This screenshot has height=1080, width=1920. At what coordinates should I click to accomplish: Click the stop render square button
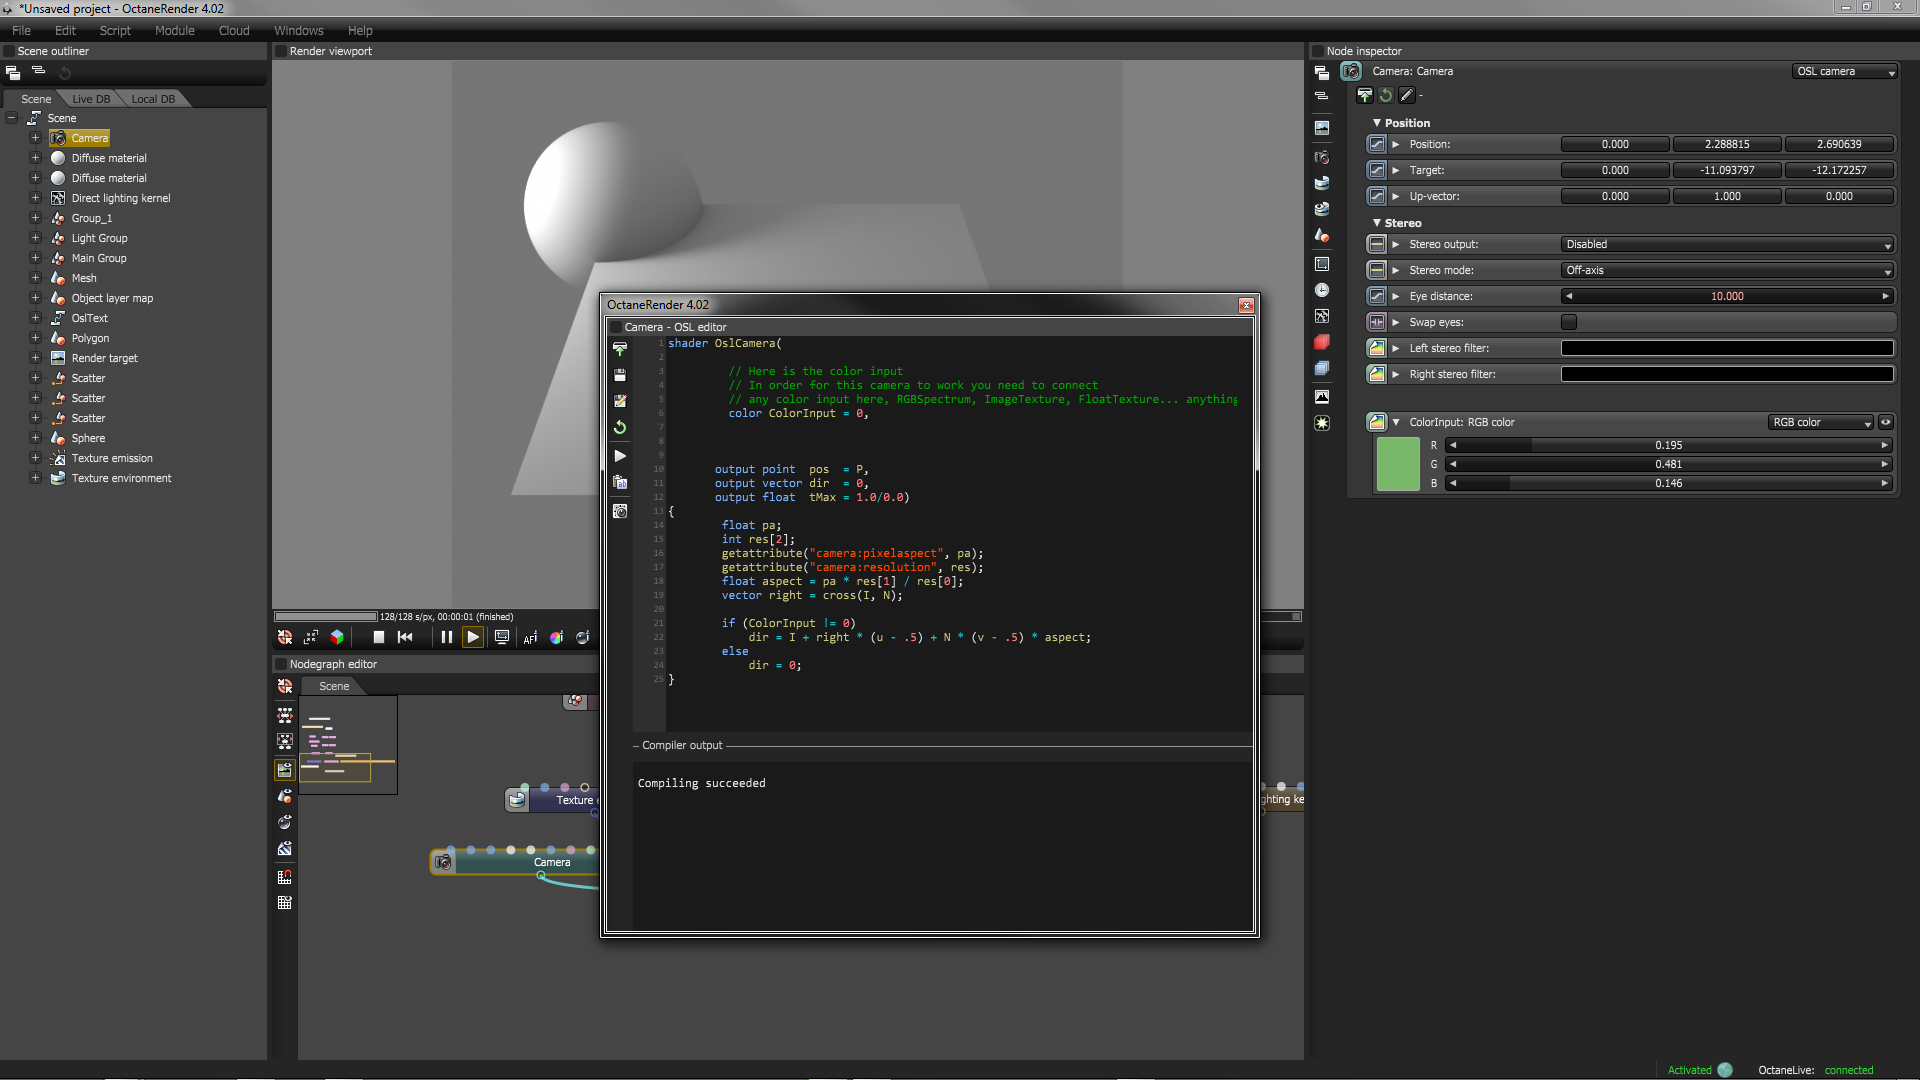(379, 637)
